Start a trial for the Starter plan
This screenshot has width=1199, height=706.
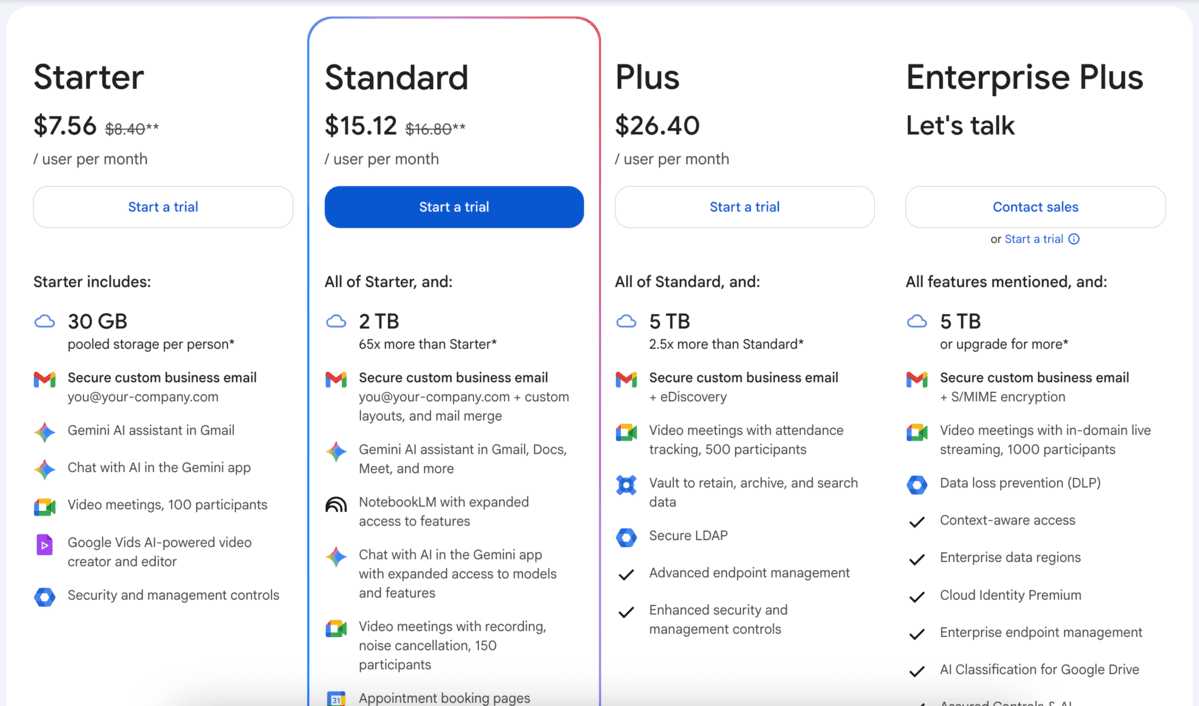click(x=163, y=207)
